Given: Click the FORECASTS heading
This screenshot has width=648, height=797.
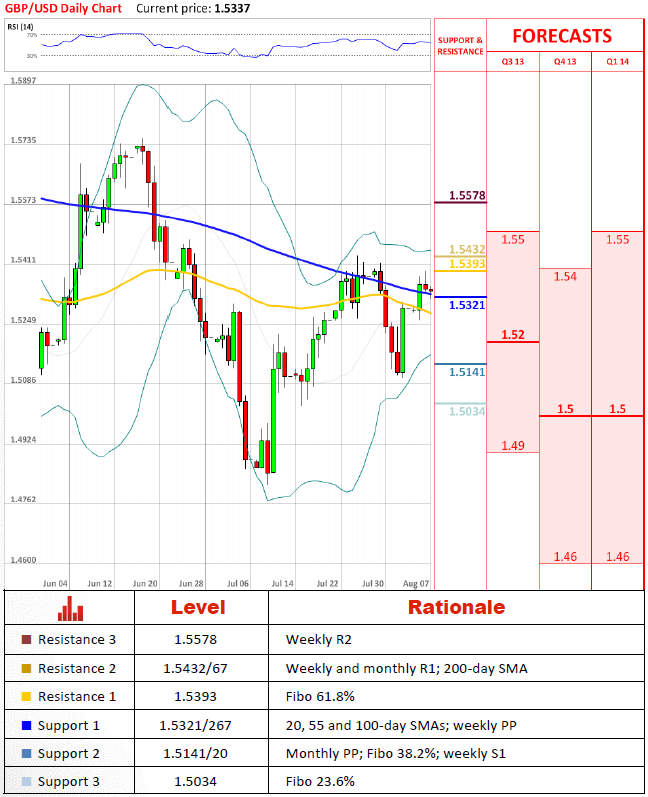Looking at the screenshot, I should tap(562, 36).
